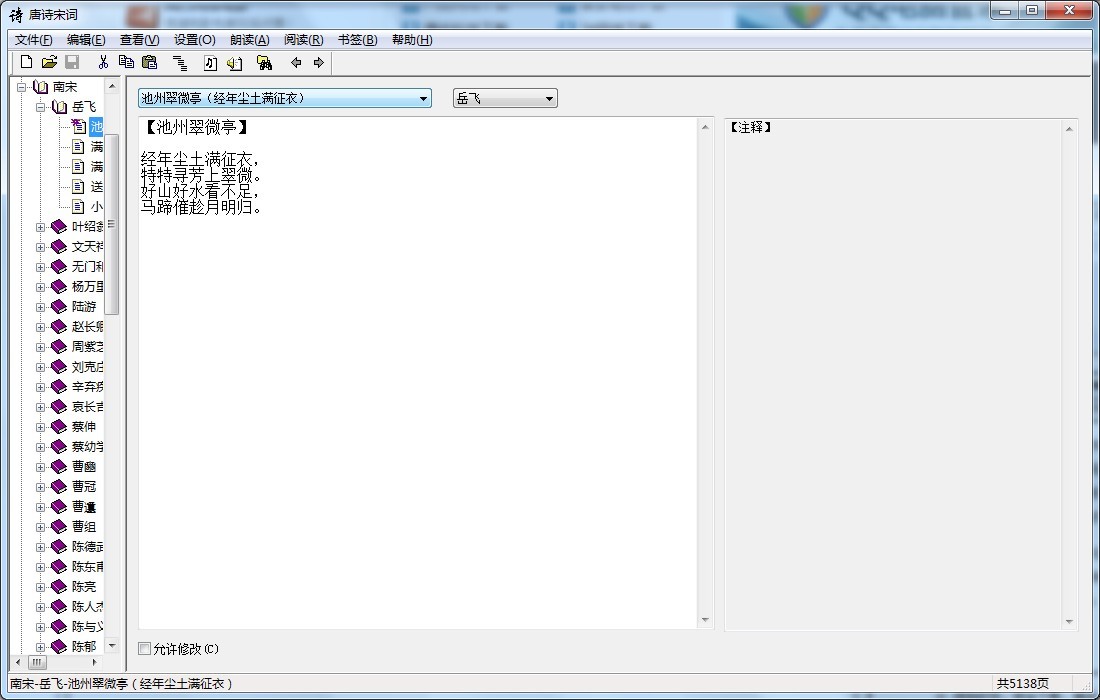Click the music note toolbar icon

(210, 63)
